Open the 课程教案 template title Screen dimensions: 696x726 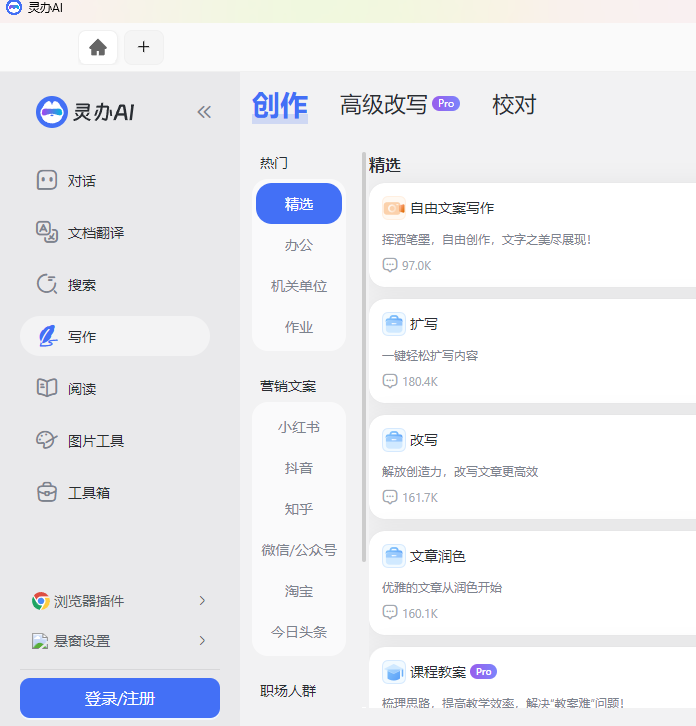[438, 672]
